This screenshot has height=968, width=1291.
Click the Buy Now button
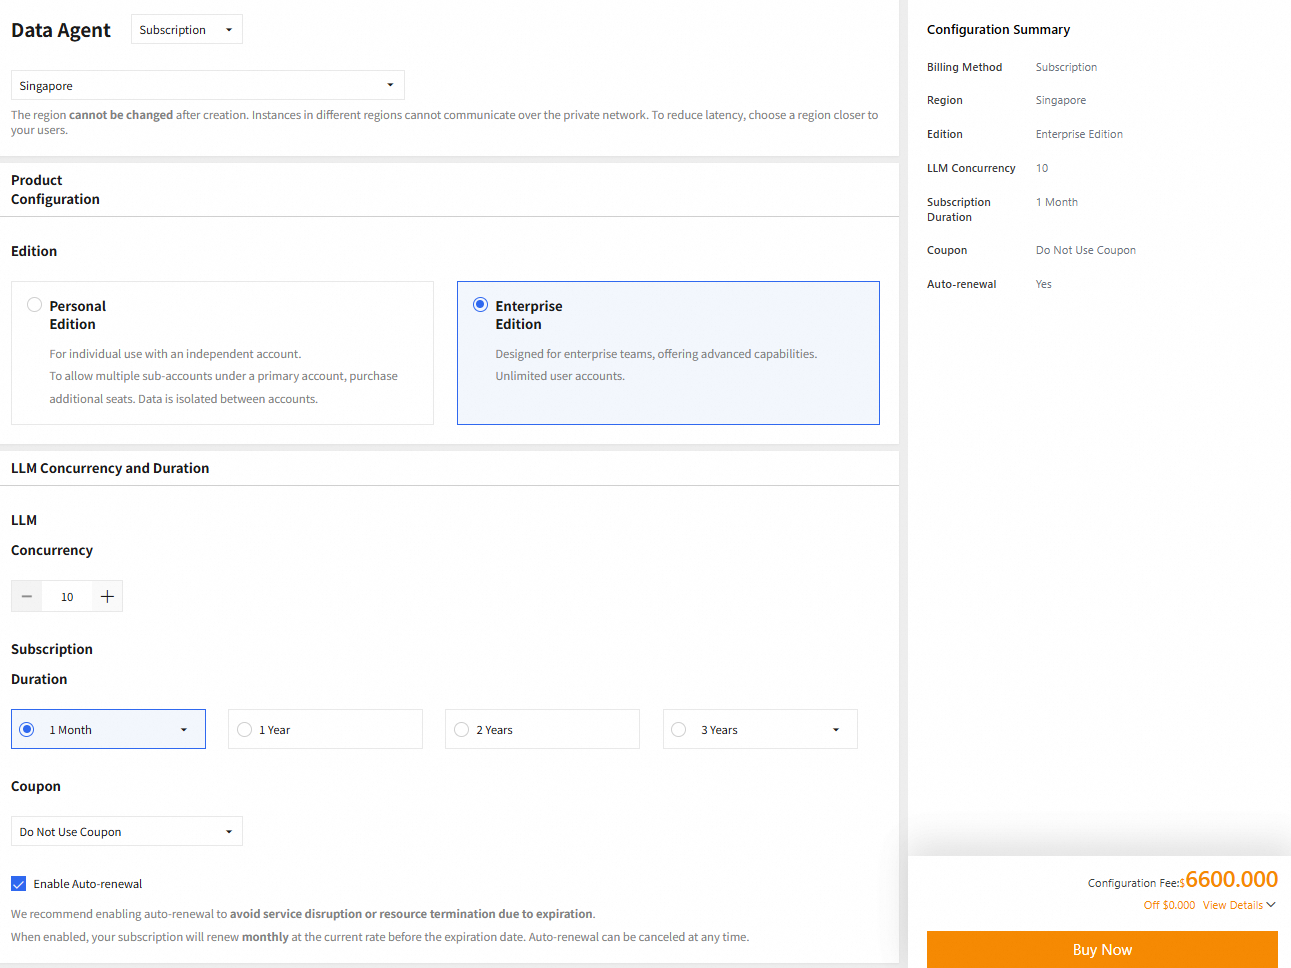click(1102, 950)
